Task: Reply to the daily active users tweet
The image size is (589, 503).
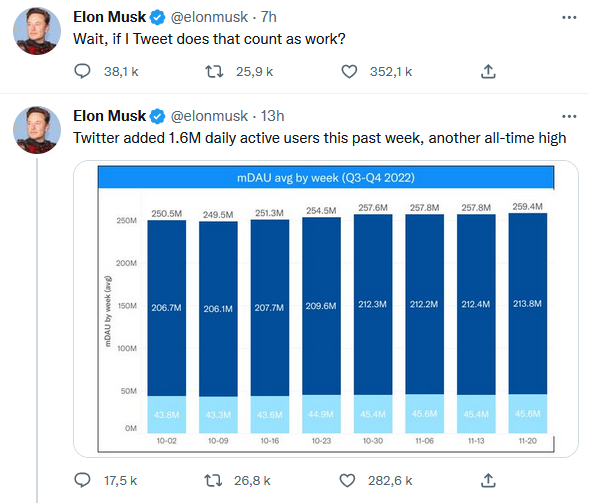Action: click(82, 480)
